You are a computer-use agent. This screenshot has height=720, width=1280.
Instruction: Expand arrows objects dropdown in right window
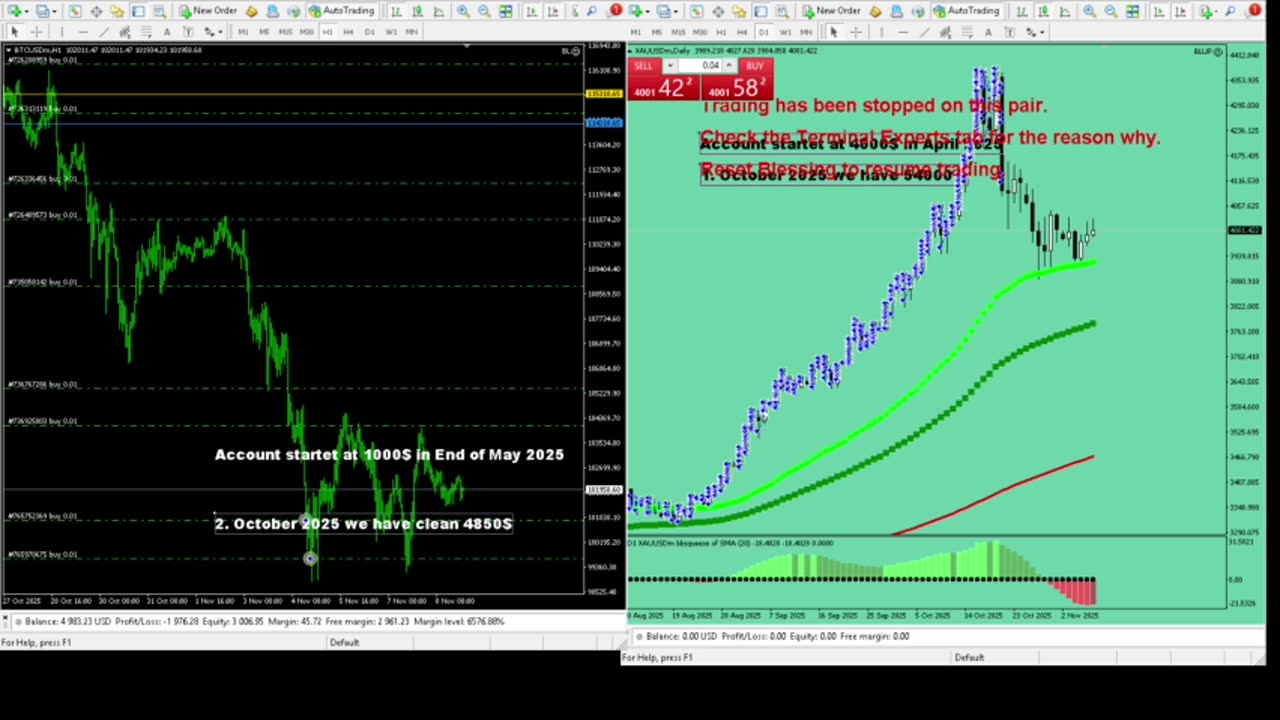point(1042,32)
